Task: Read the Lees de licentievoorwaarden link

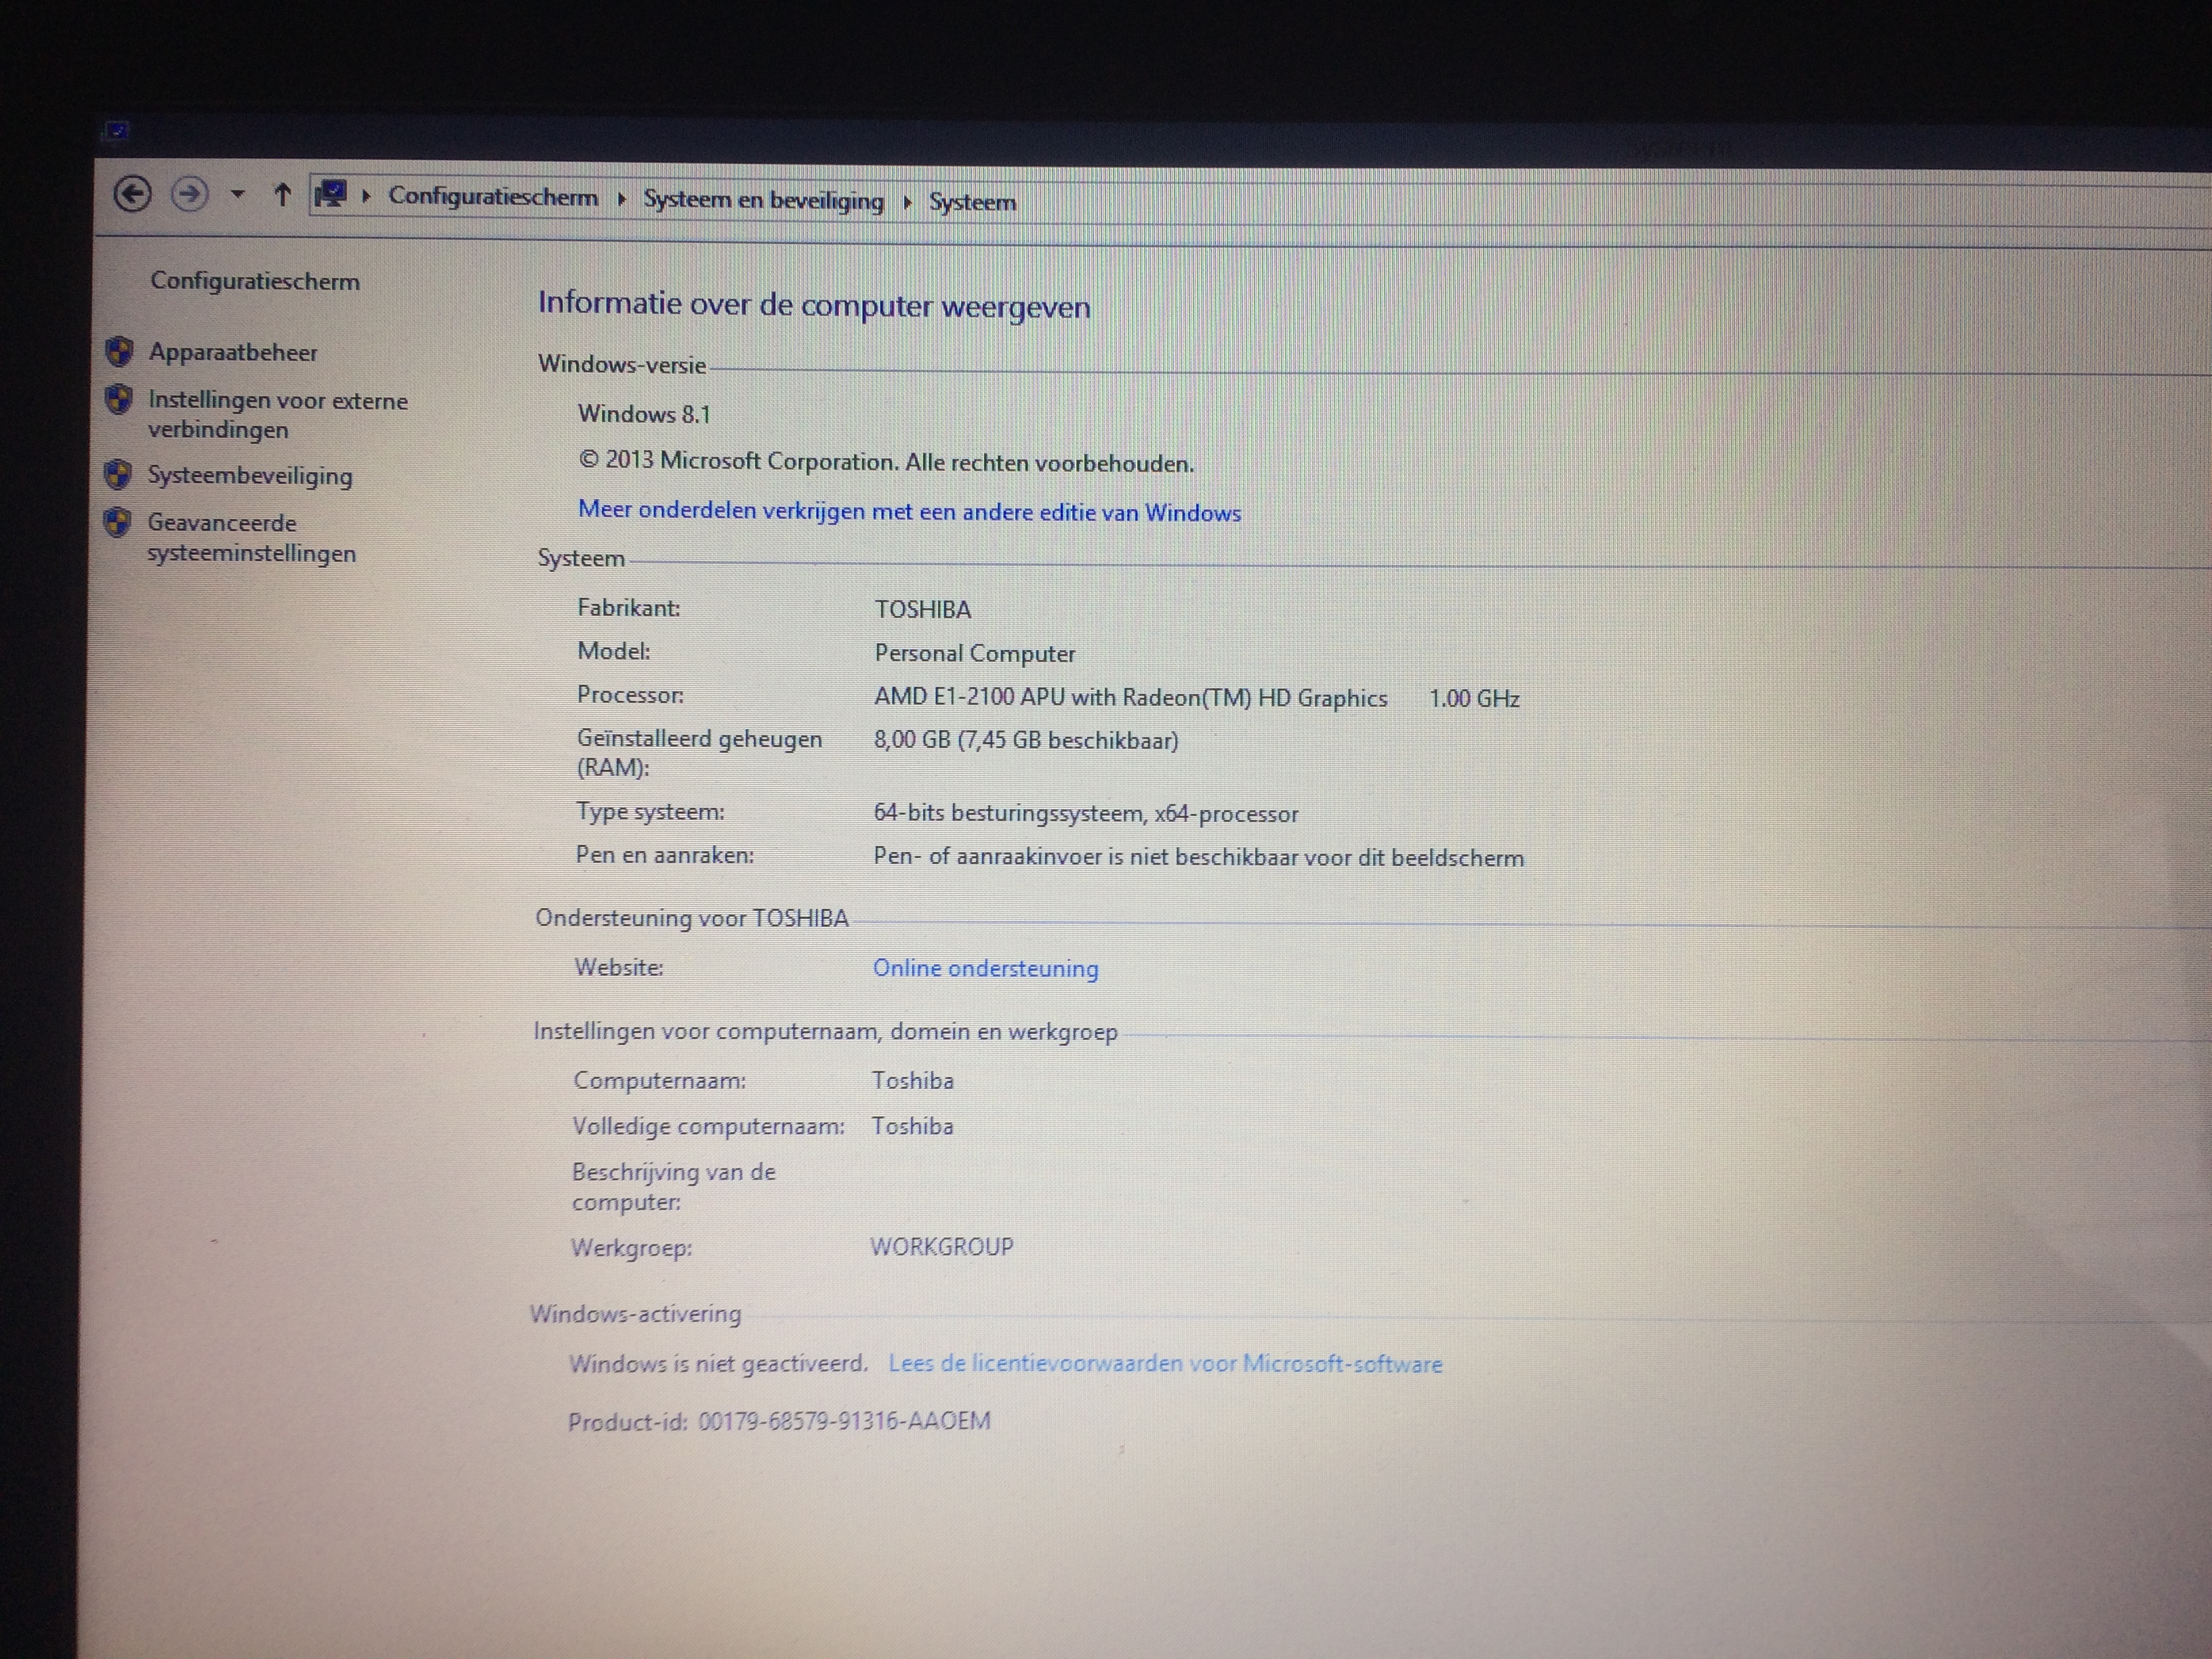Action: (1165, 1364)
